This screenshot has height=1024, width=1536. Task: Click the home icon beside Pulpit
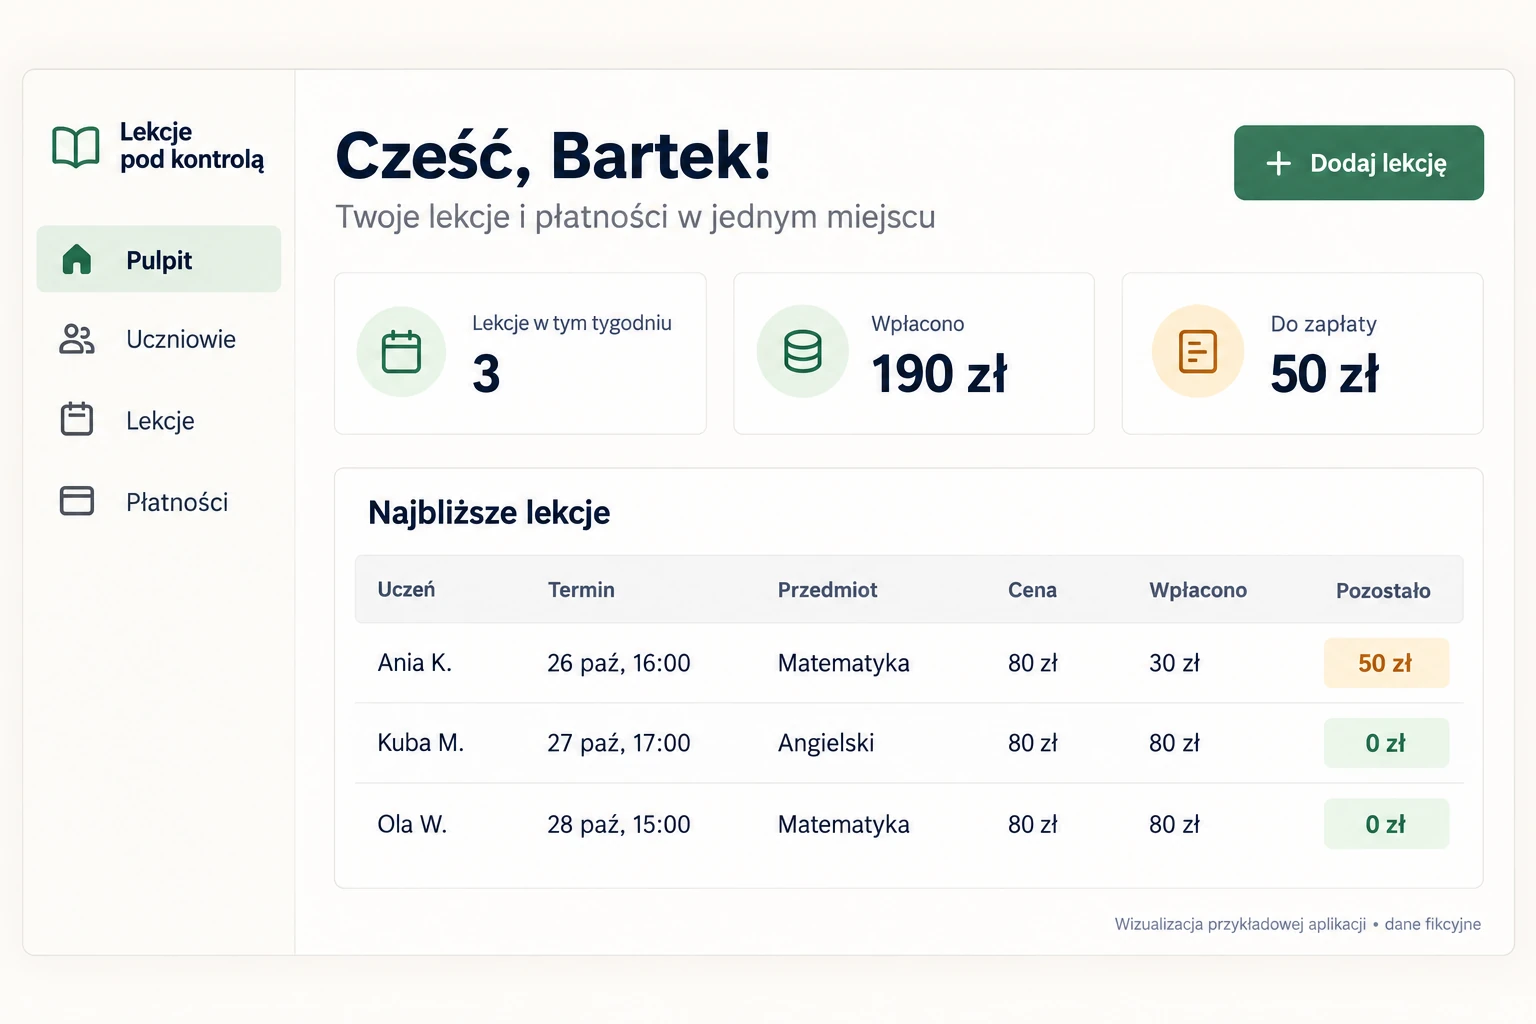[x=77, y=259]
